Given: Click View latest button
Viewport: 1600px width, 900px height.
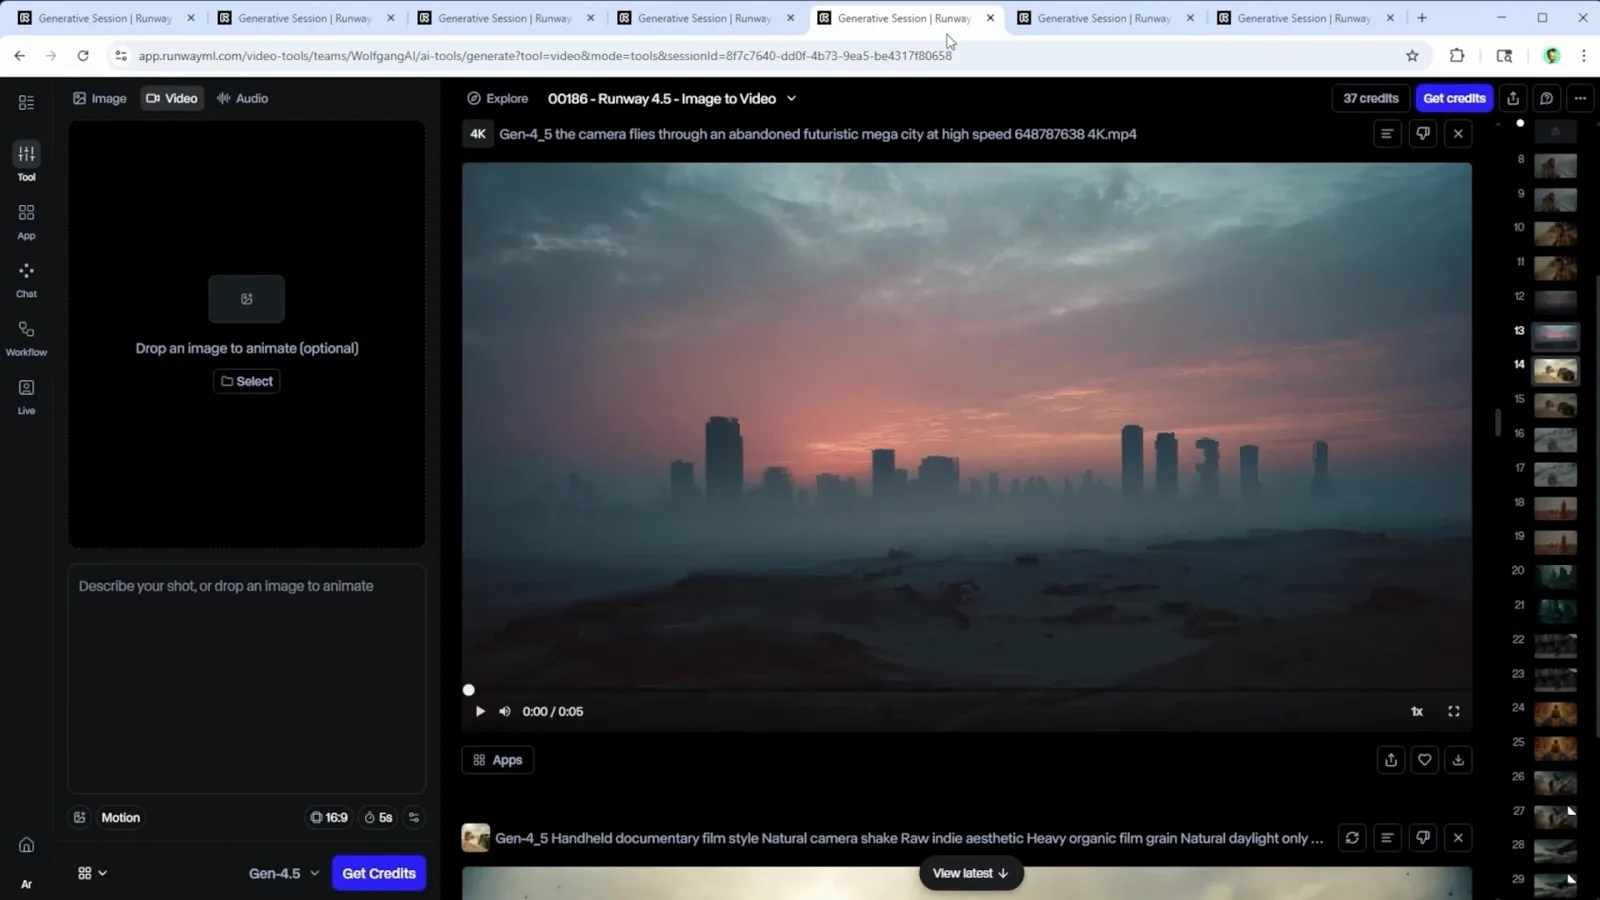Looking at the screenshot, I should pos(971,873).
